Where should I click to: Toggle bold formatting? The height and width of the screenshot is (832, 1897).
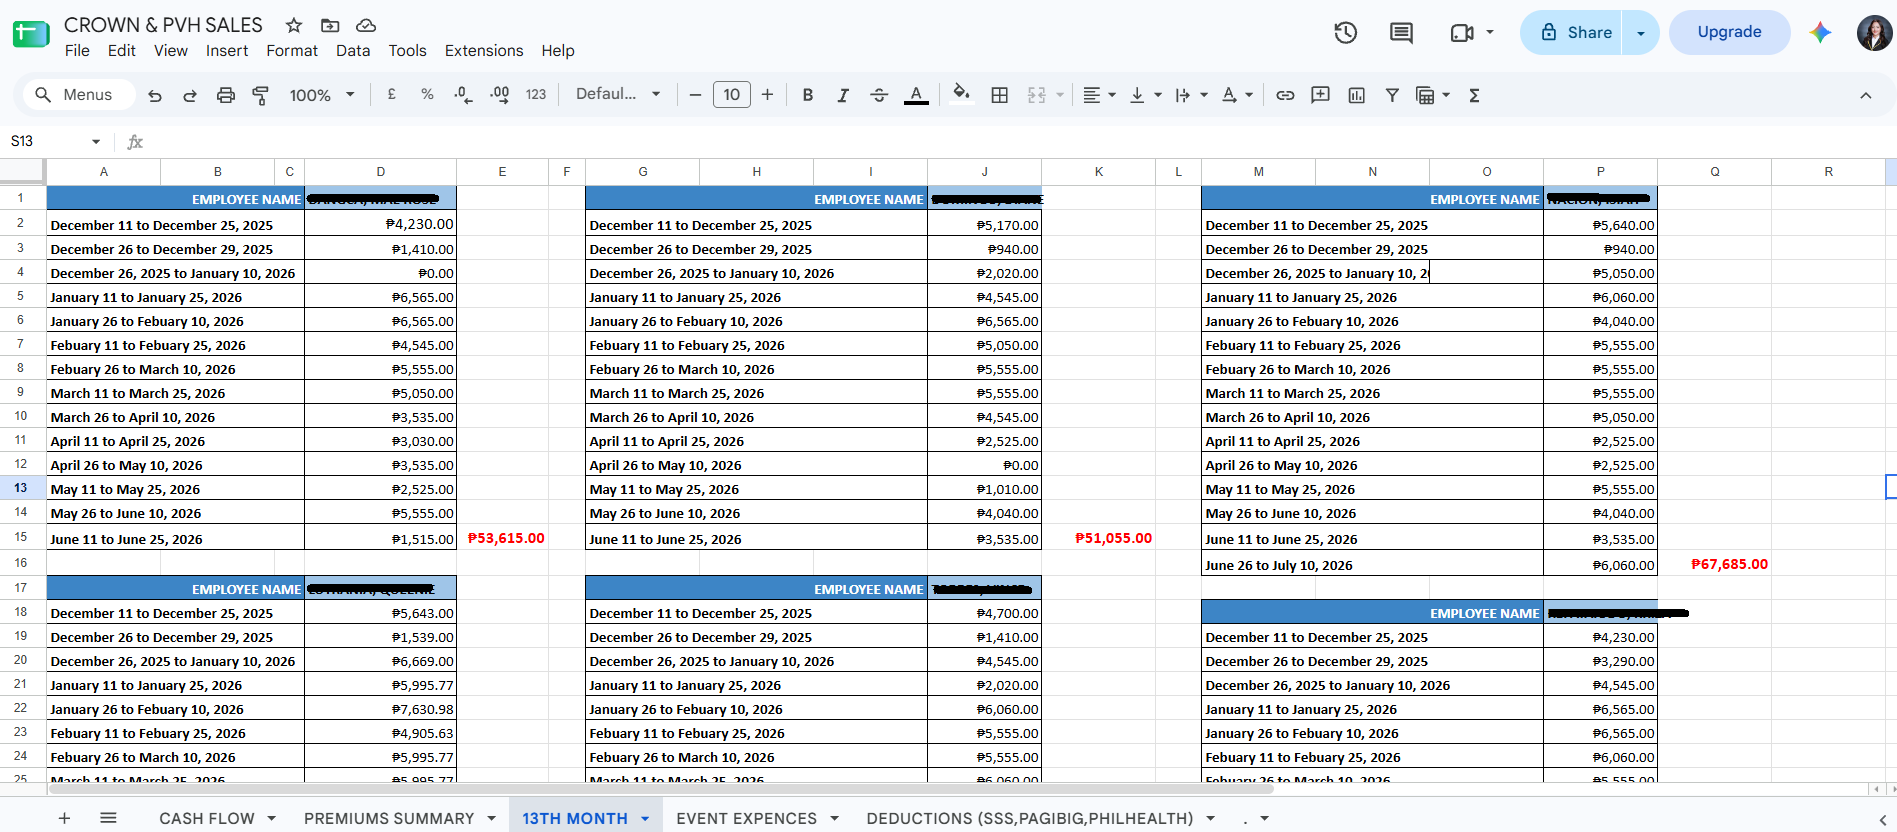coord(807,95)
